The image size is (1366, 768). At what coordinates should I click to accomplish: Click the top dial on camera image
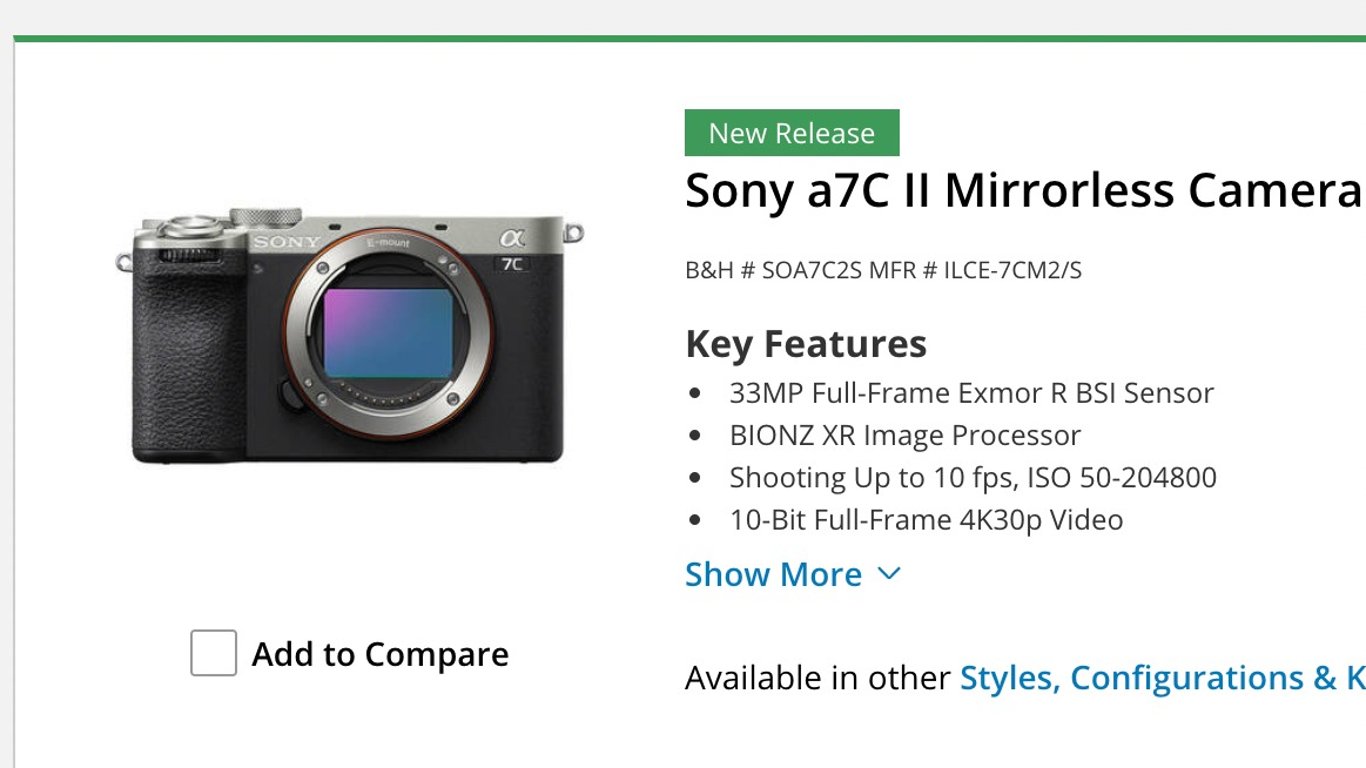[265, 216]
